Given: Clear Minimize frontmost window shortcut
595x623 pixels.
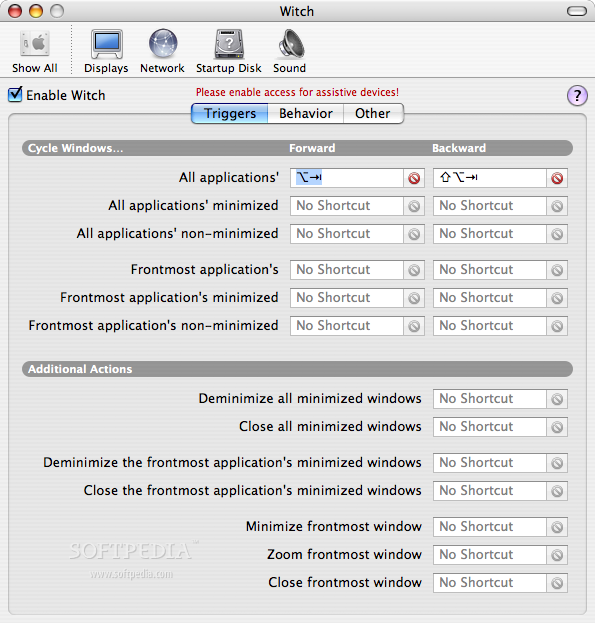Looking at the screenshot, I should 557,527.
